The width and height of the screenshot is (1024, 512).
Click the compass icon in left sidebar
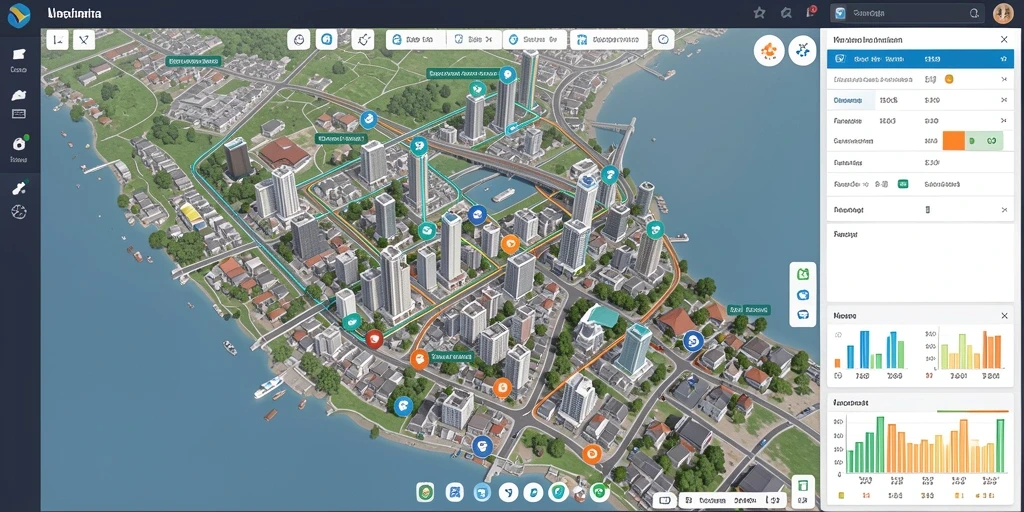tap(19, 212)
